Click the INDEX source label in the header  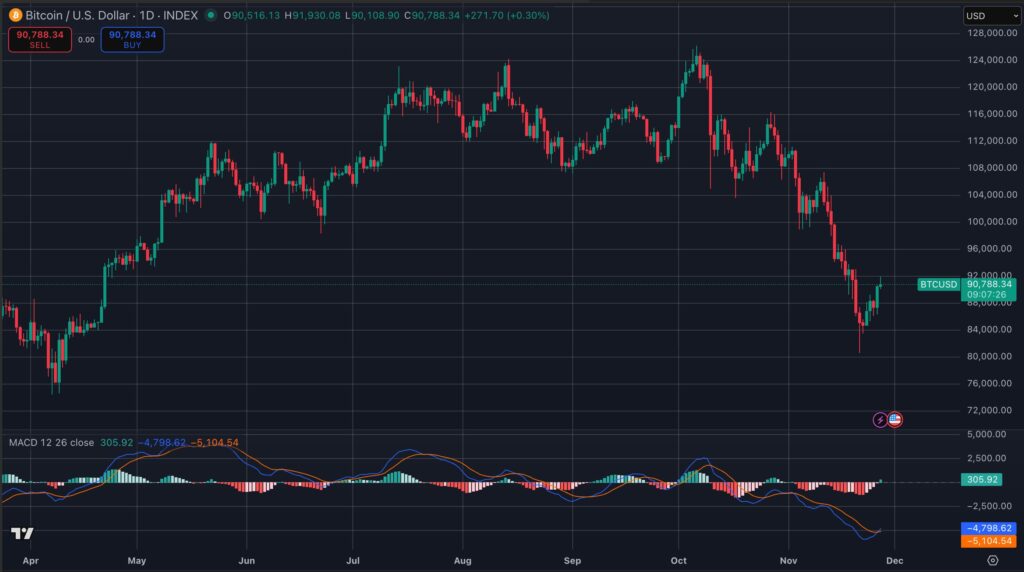180,15
